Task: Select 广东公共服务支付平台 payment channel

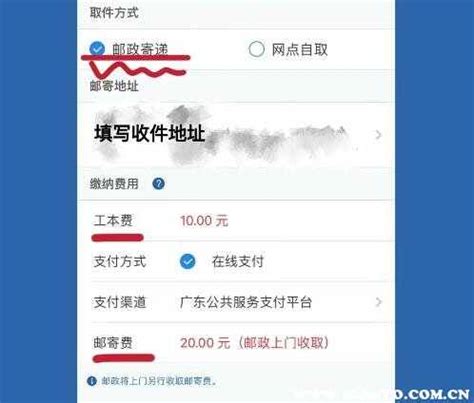Action: tap(246, 302)
